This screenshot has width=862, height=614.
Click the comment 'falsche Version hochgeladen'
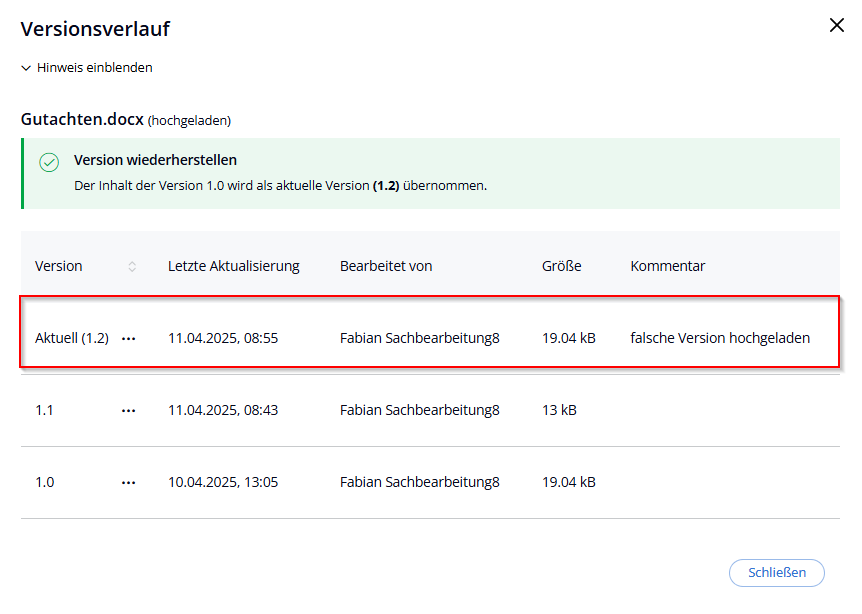tap(719, 338)
